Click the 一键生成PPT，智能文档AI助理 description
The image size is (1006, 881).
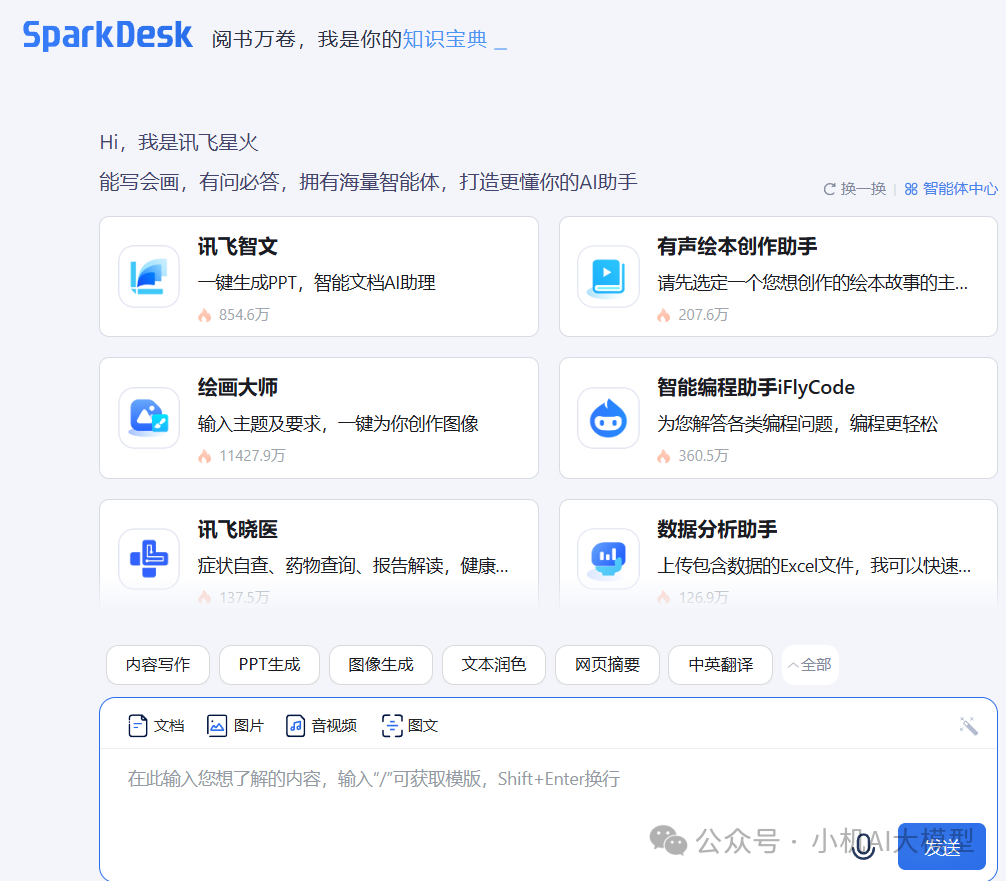[x=317, y=282]
